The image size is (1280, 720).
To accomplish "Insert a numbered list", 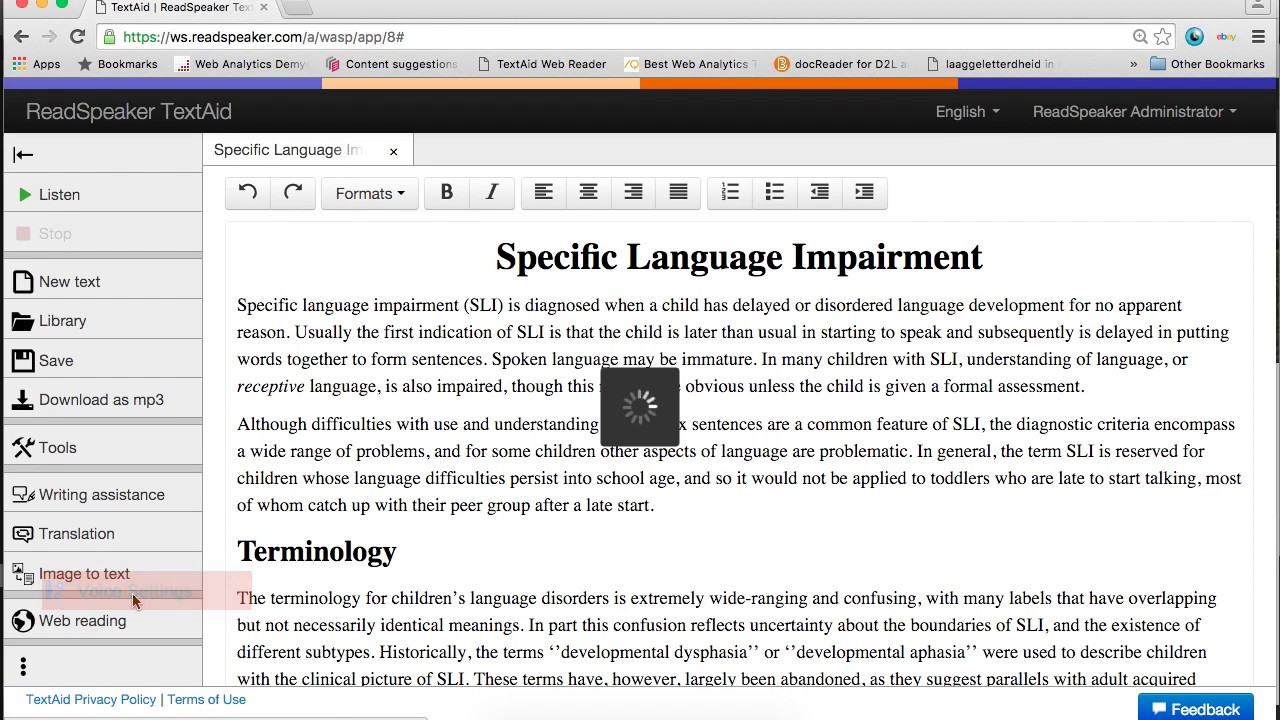I will [730, 192].
